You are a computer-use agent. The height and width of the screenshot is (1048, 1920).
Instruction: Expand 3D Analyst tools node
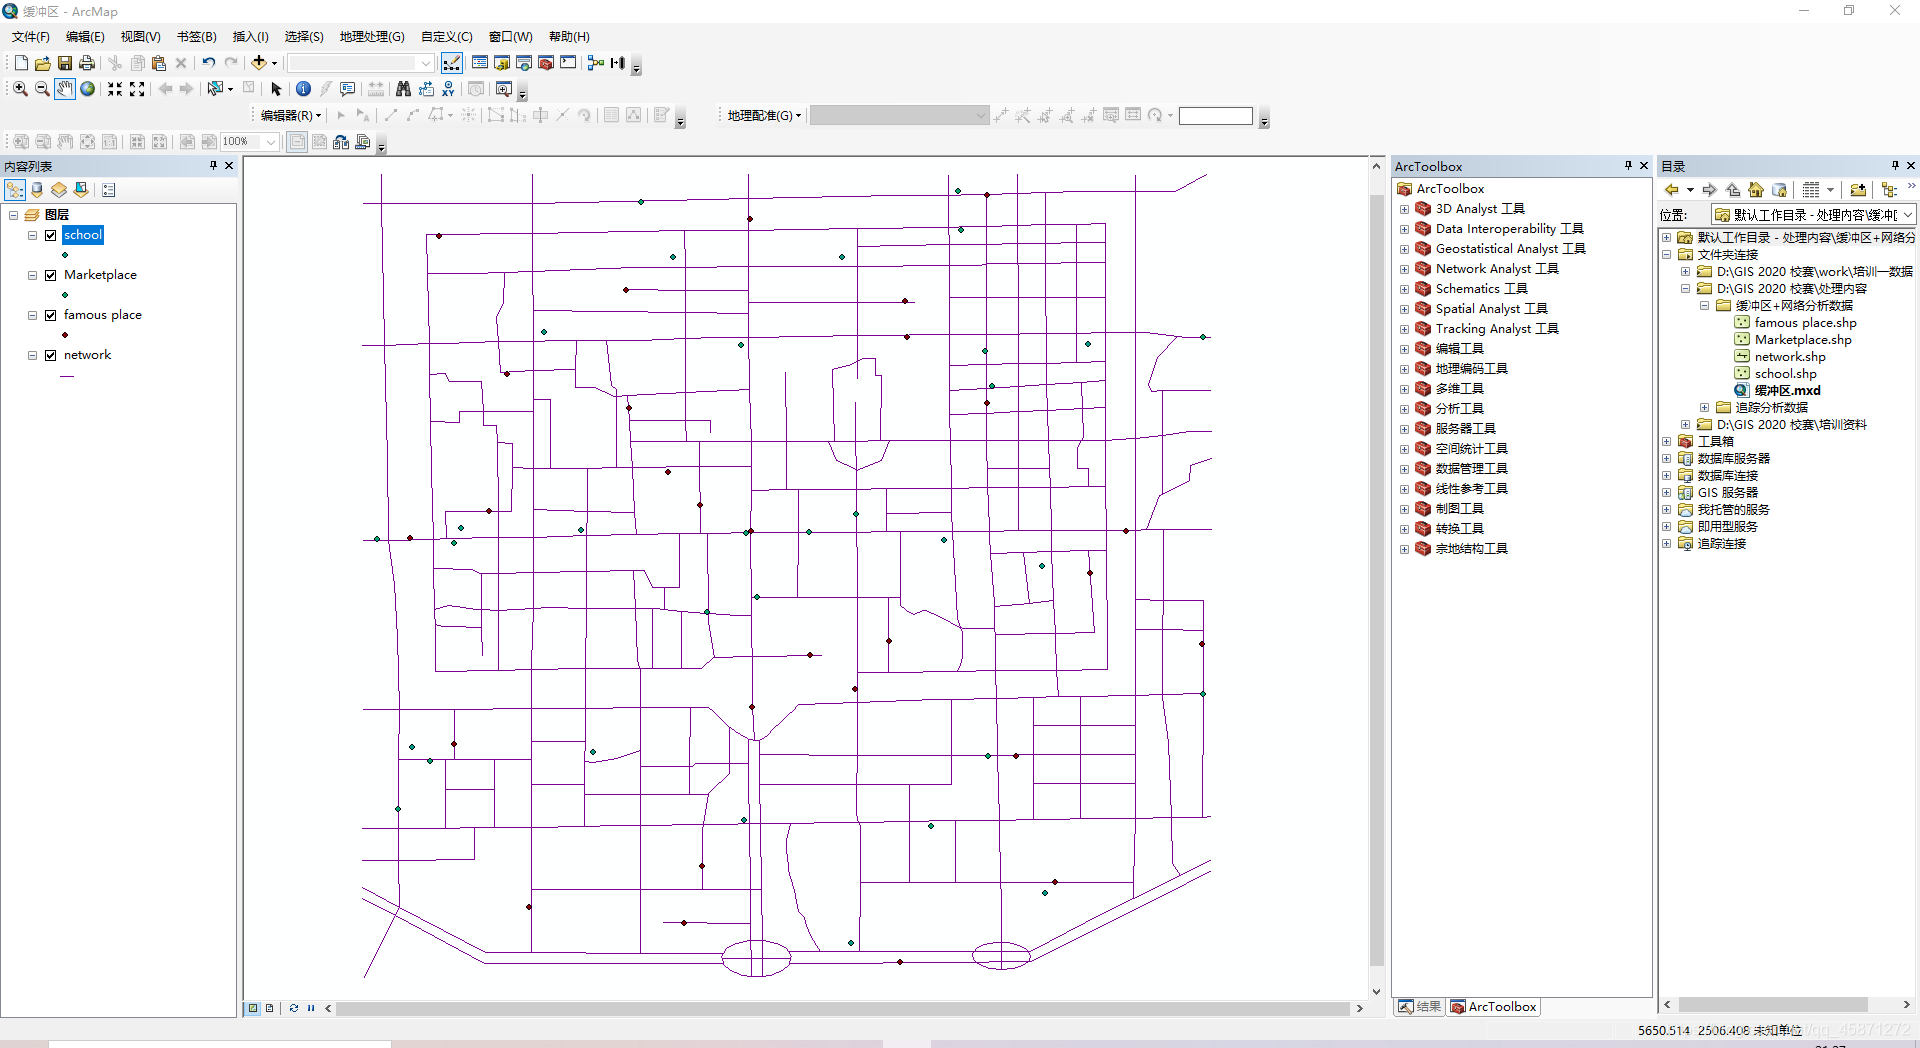click(1404, 209)
